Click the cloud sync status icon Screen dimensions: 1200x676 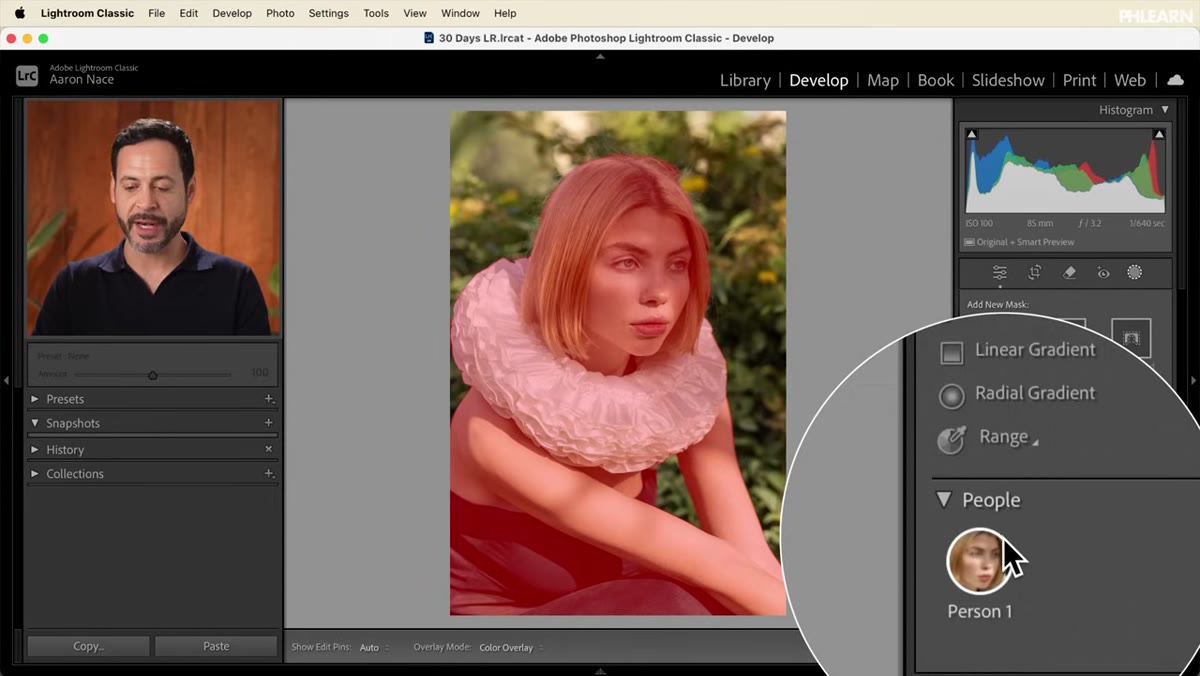point(1175,80)
